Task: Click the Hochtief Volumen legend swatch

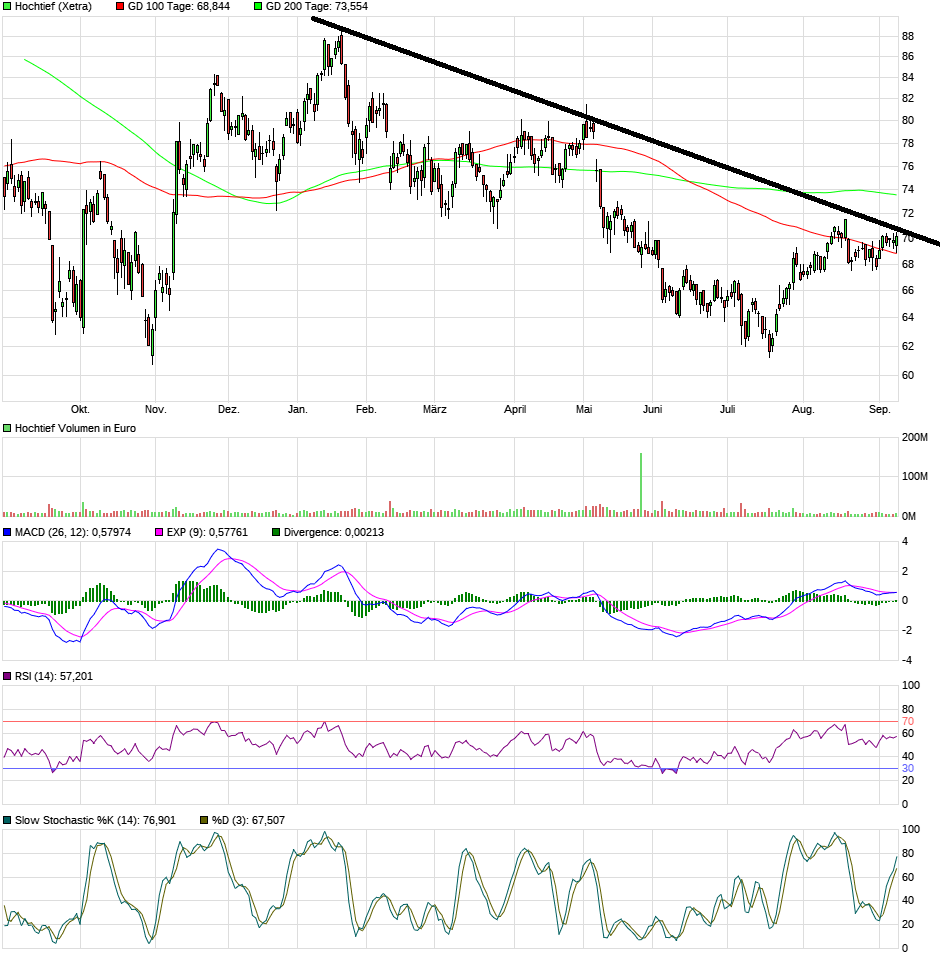Action: click(x=7, y=428)
